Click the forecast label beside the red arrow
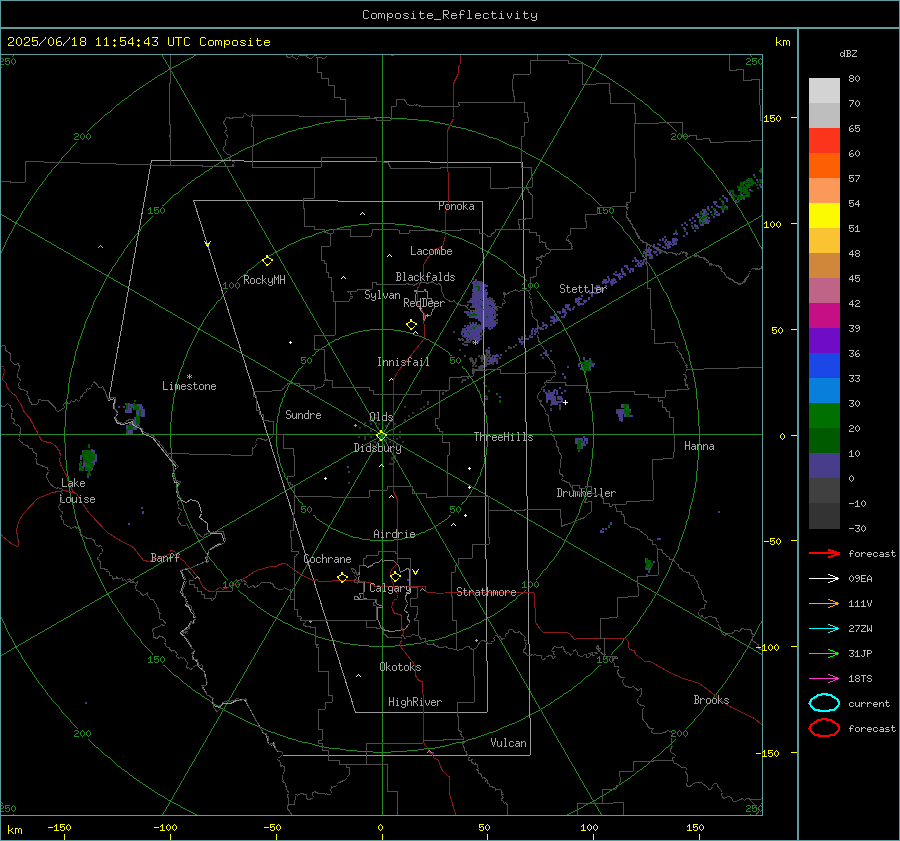This screenshot has height=841, width=900. [x=872, y=553]
